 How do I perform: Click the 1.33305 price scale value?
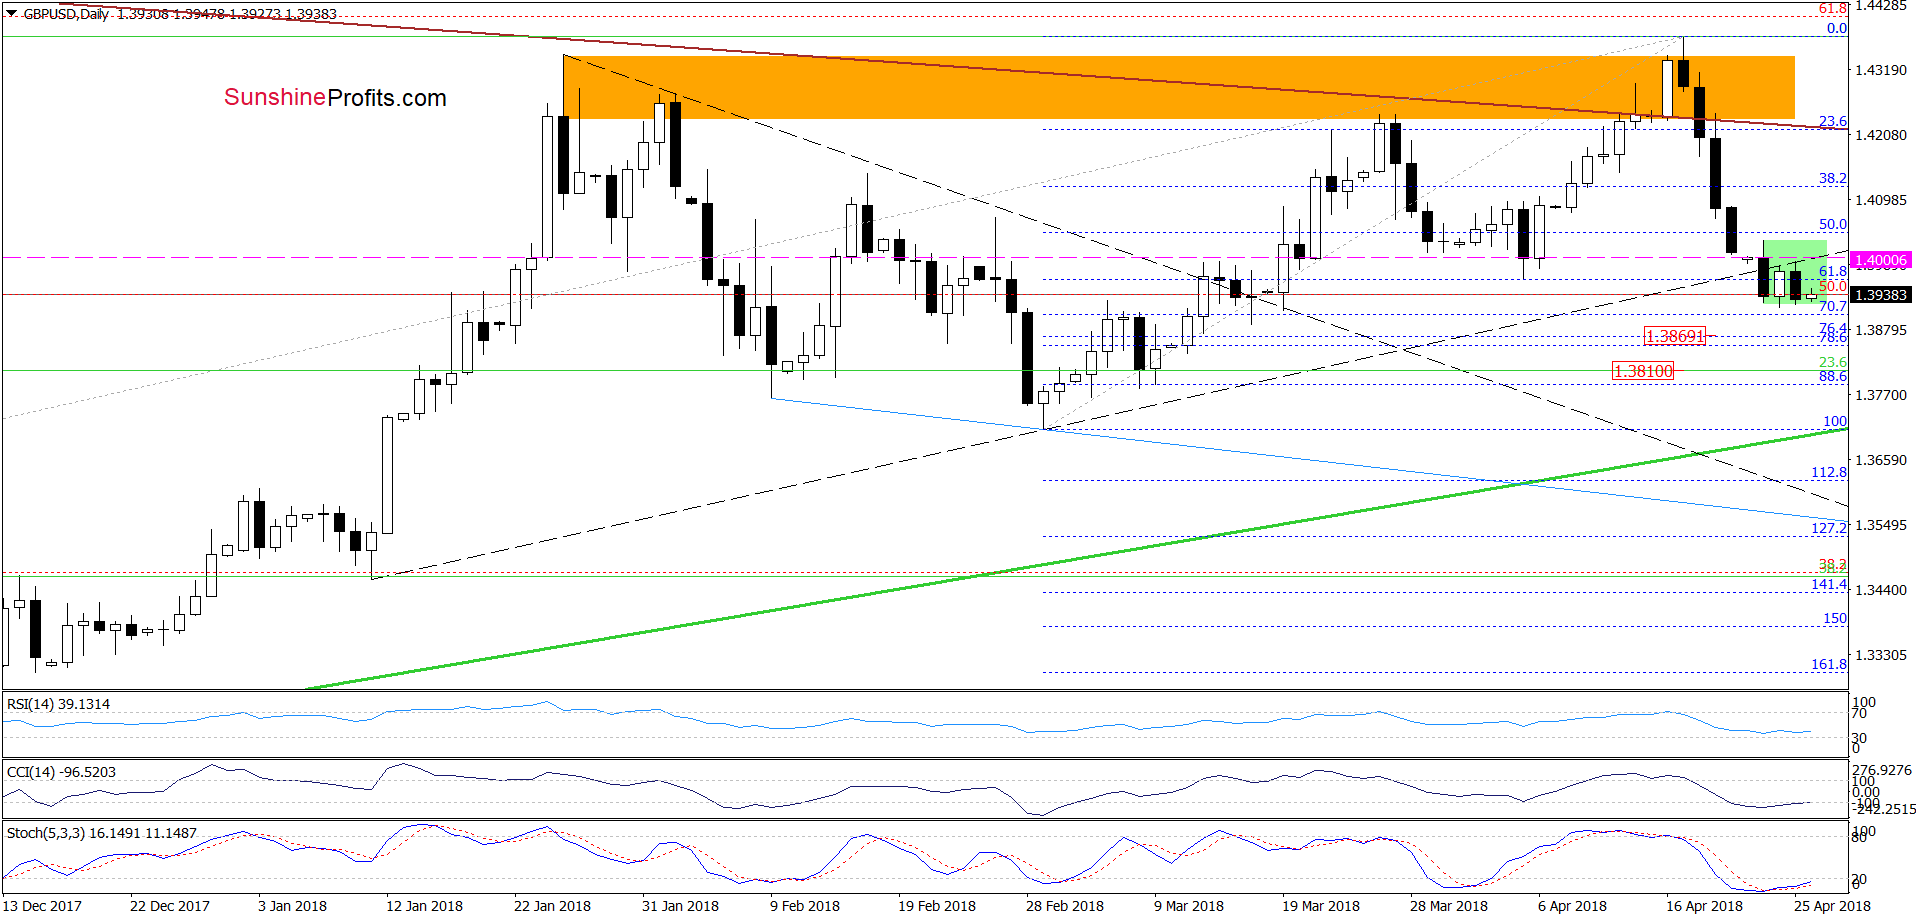(1880, 655)
